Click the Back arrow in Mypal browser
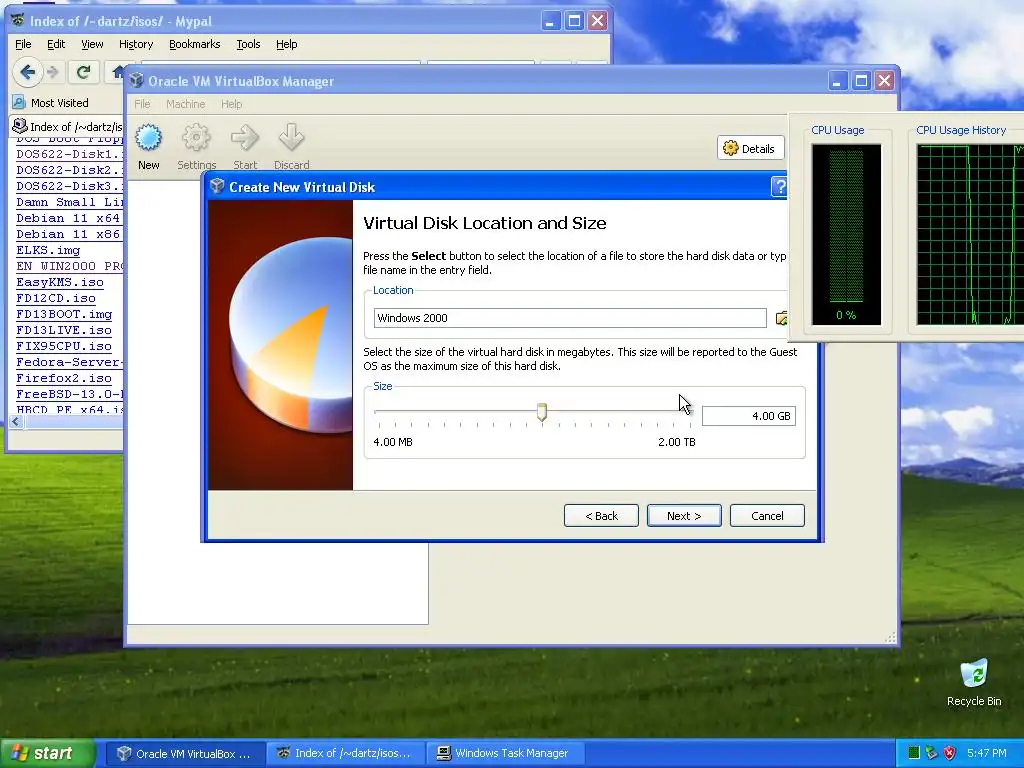Screen dimensions: 1024x768 pyautogui.click(x=27, y=72)
